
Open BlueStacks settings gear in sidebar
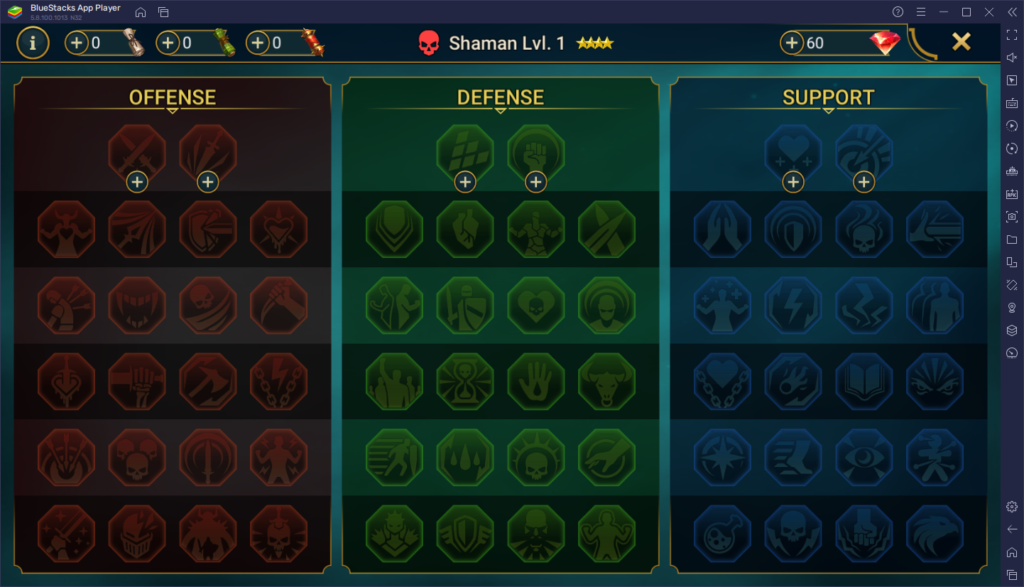1012,507
